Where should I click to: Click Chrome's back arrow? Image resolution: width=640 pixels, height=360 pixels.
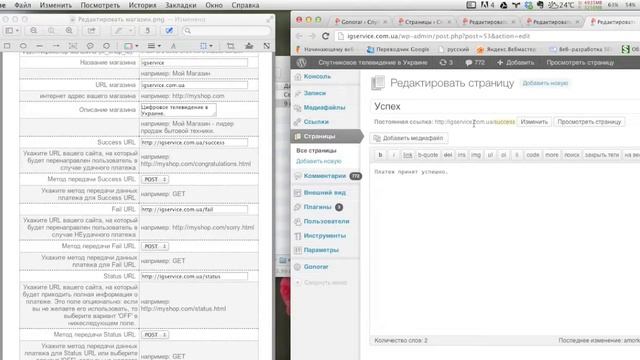[299, 36]
